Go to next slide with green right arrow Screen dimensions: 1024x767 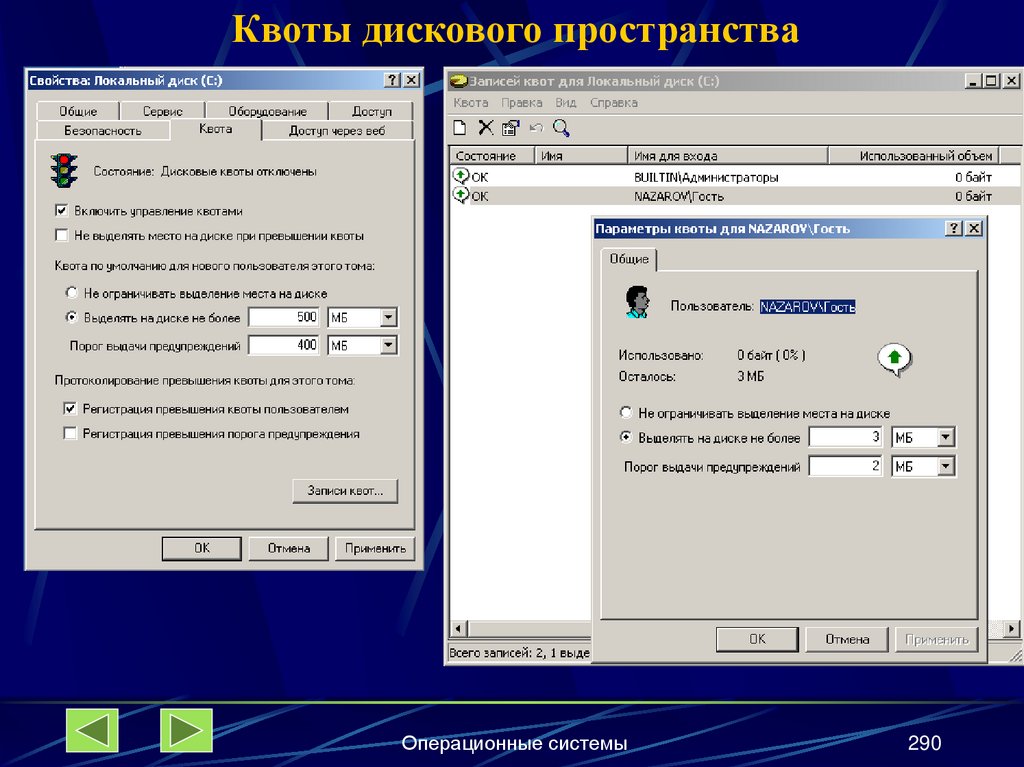186,730
